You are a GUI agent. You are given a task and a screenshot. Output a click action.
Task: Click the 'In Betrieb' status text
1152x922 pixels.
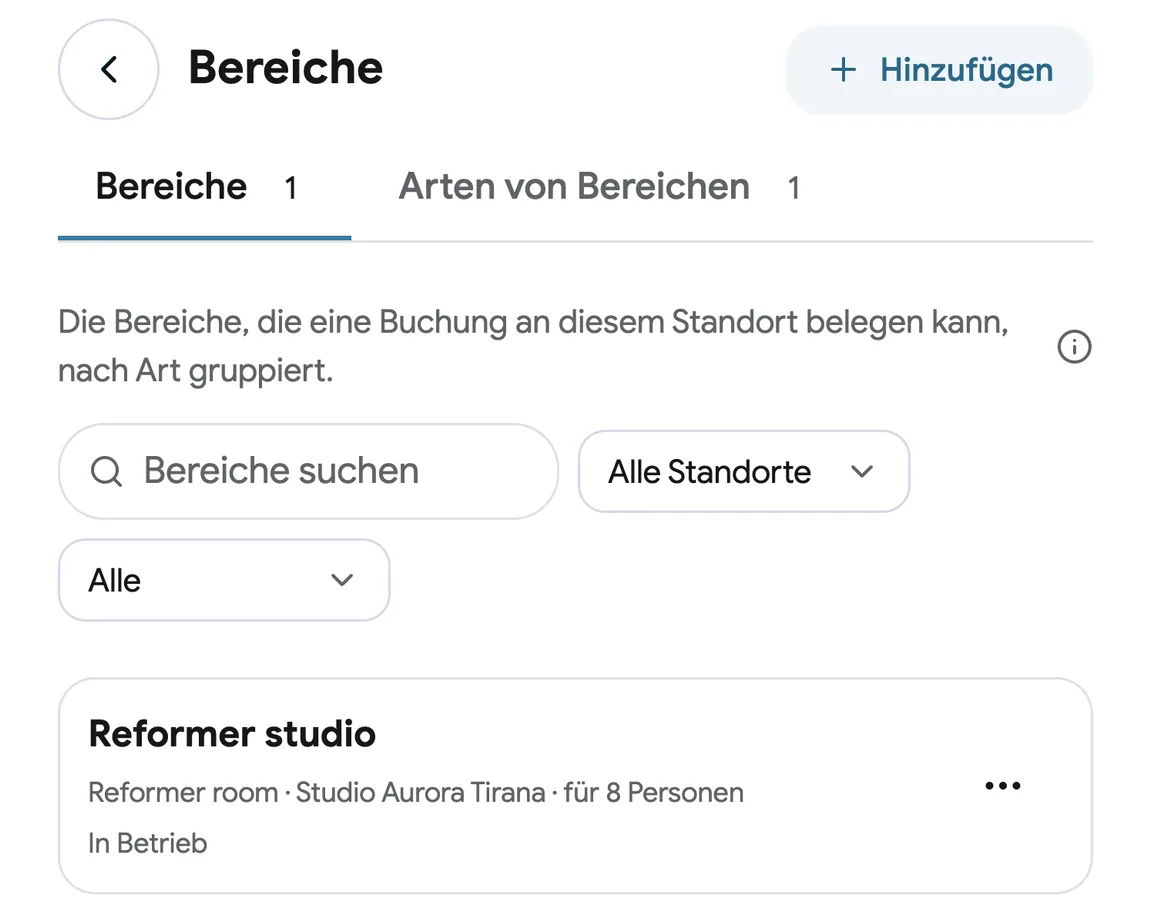click(x=148, y=843)
